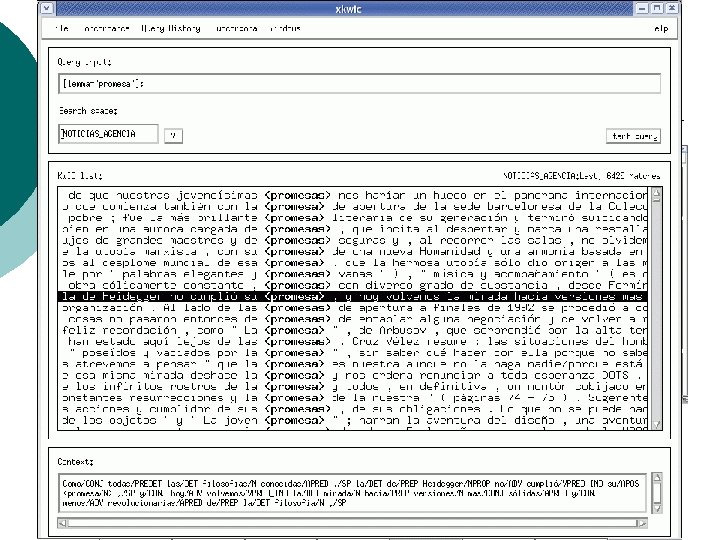Viewport: 720px width, 540px height.
Task: Open the Windows menu
Action: click(285, 28)
